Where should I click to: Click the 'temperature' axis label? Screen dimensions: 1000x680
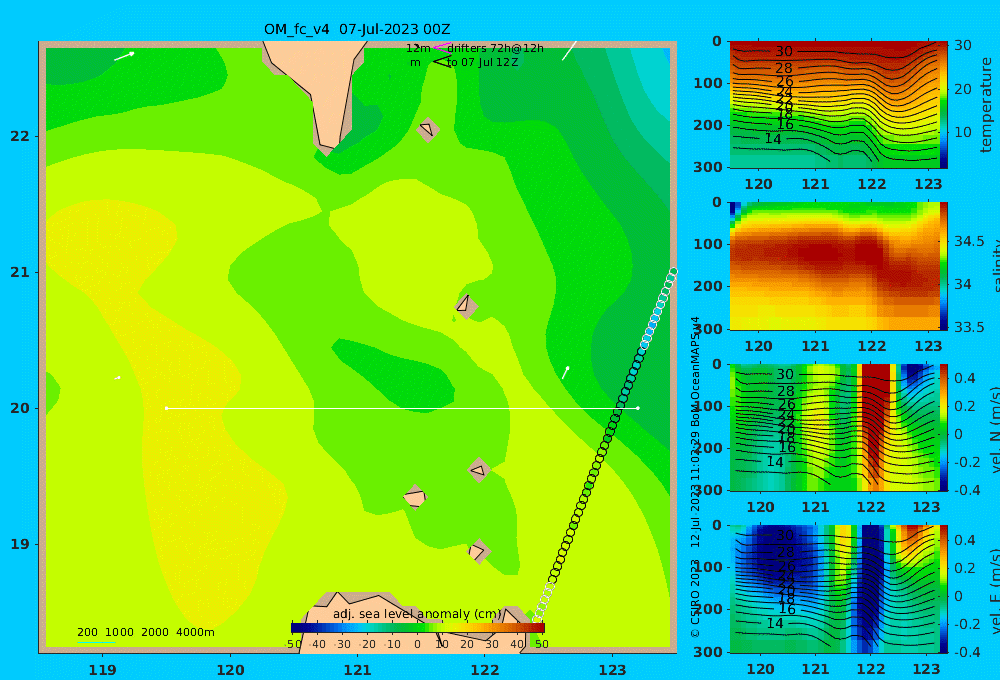pyautogui.click(x=987, y=105)
